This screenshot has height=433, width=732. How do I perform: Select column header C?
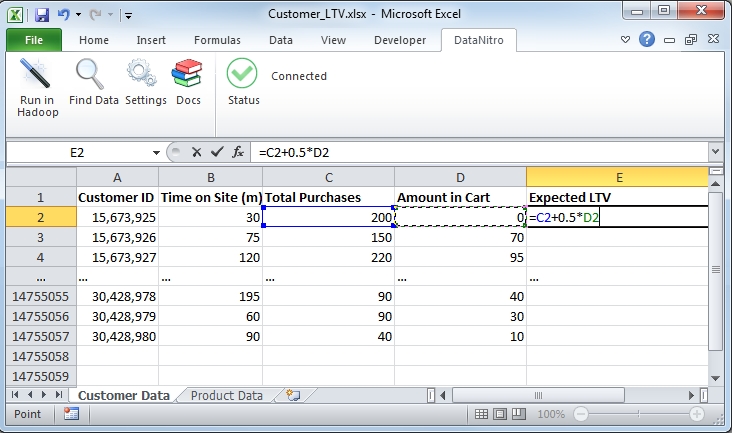click(x=329, y=177)
